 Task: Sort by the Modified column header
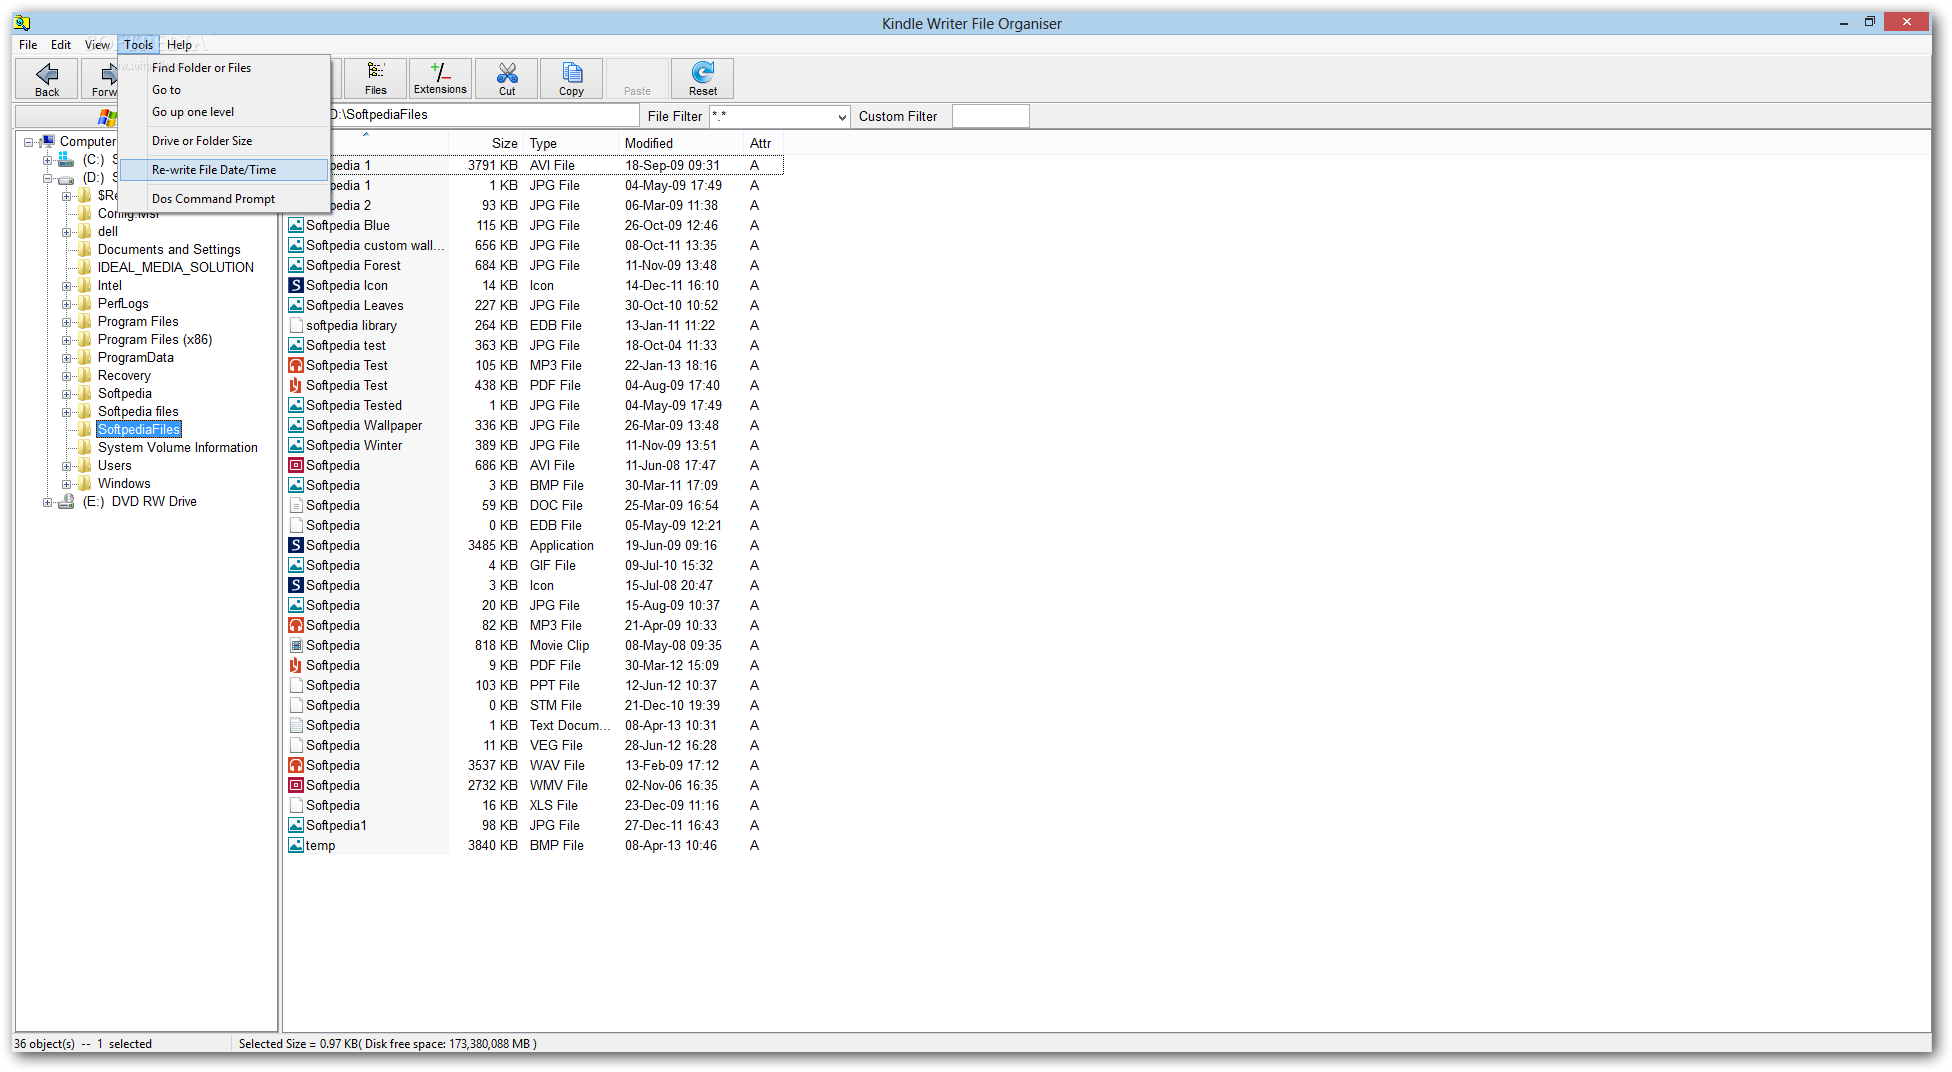[x=681, y=144]
